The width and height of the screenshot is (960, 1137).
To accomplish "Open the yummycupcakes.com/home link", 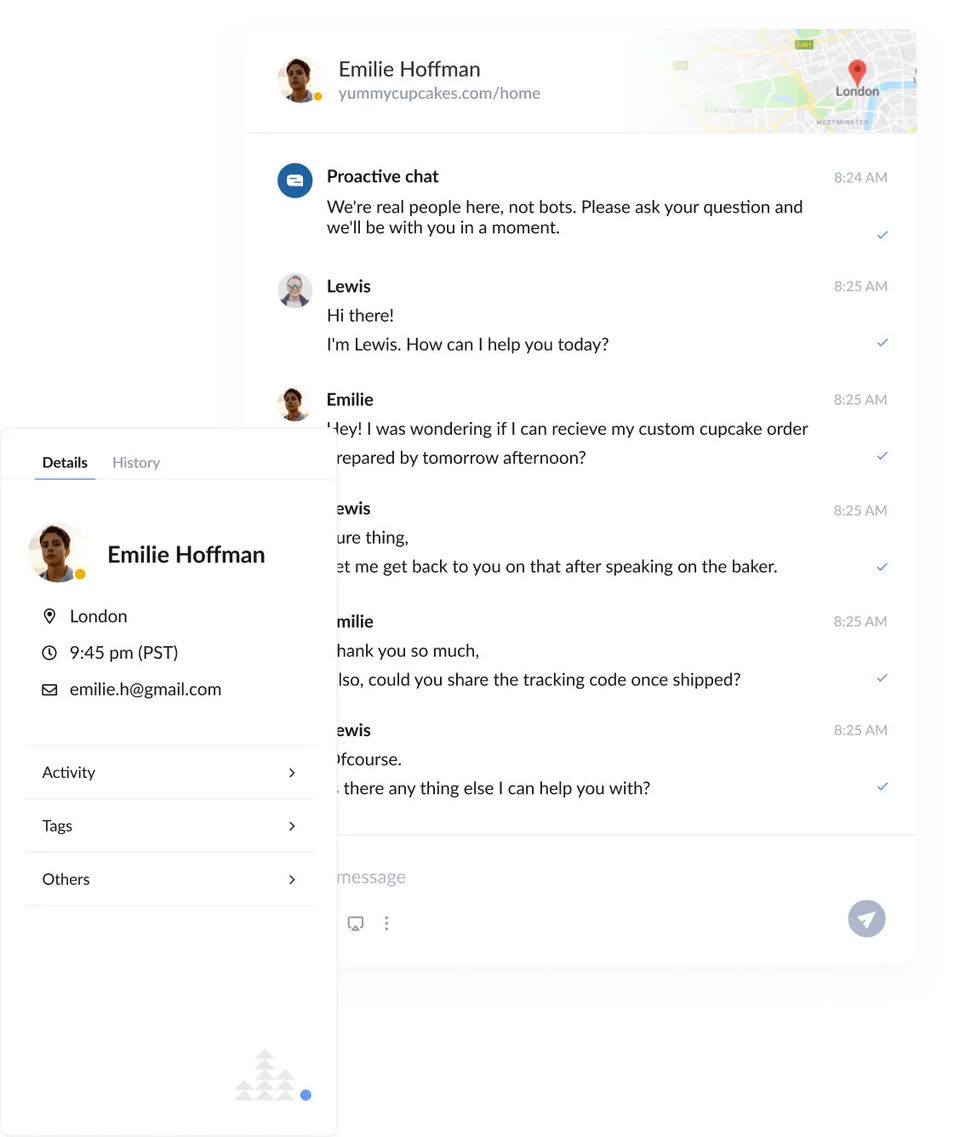I will click(x=439, y=93).
